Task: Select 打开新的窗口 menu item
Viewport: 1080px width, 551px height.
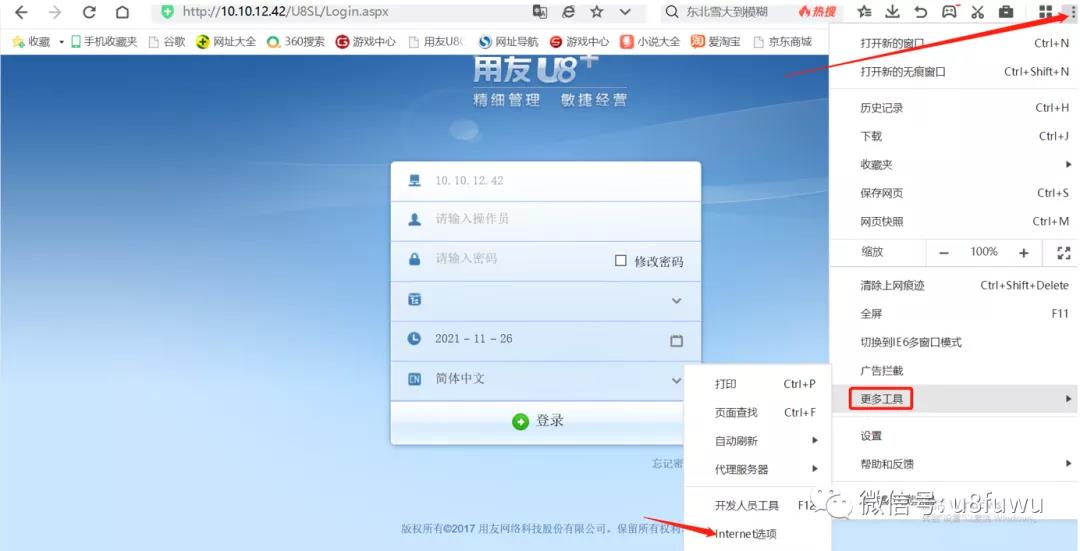Action: pyautogui.click(x=954, y=43)
